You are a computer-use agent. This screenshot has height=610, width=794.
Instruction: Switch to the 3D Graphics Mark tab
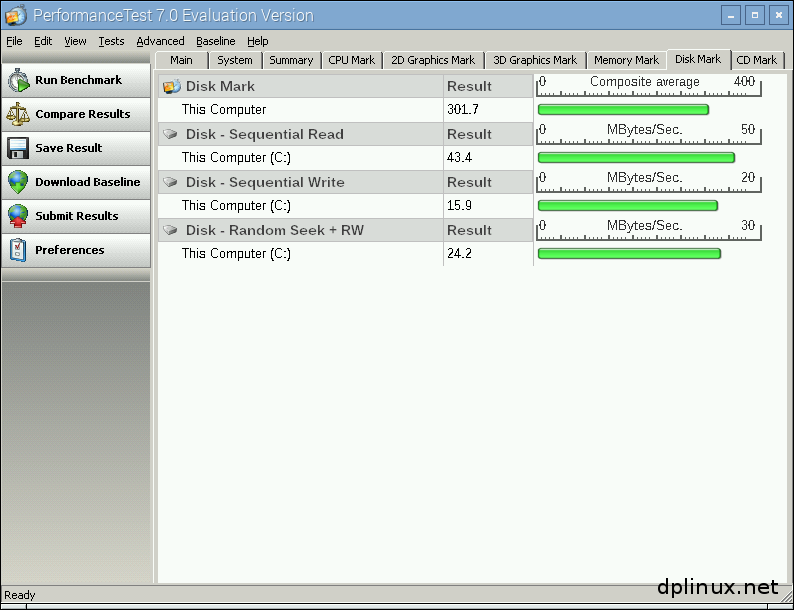535,60
